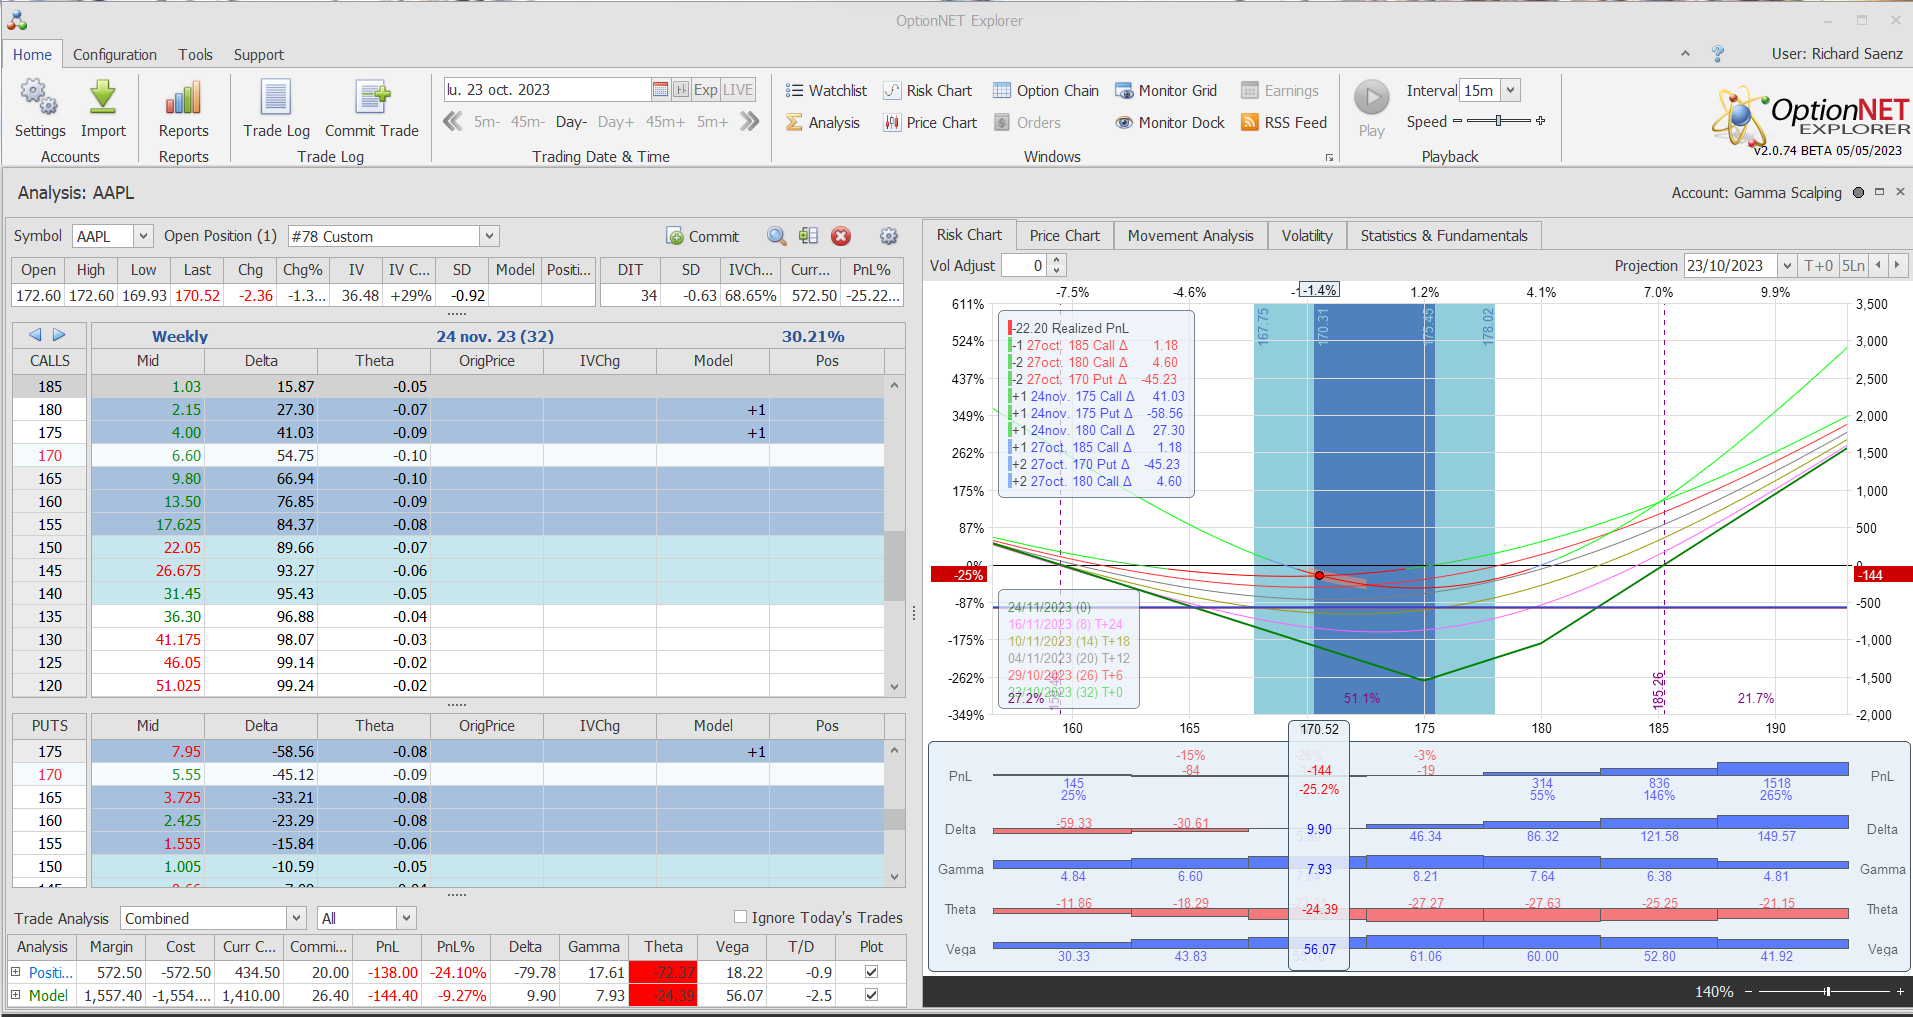Viewport: 1913px width, 1017px height.
Task: Open the date picker calendar icon
Action: point(660,90)
